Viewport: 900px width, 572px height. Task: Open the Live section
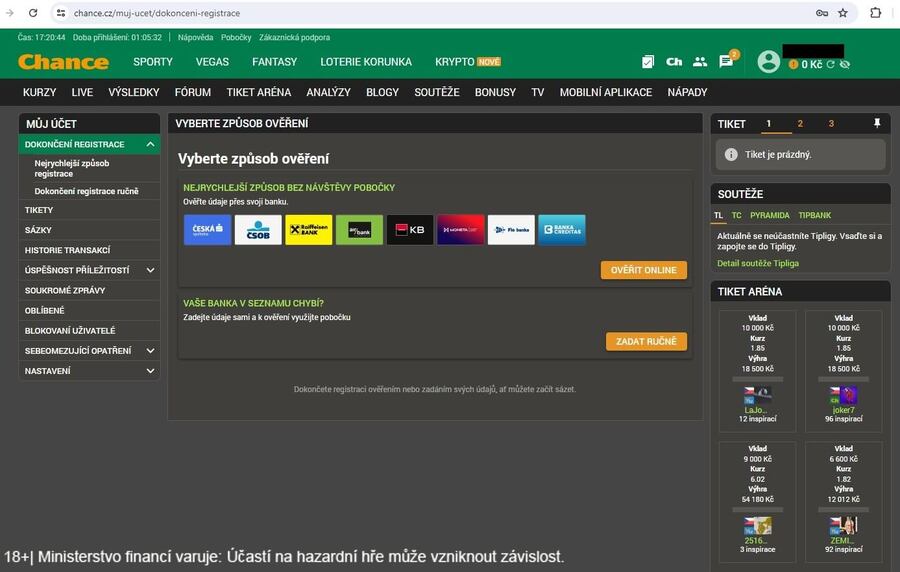pyautogui.click(x=82, y=92)
